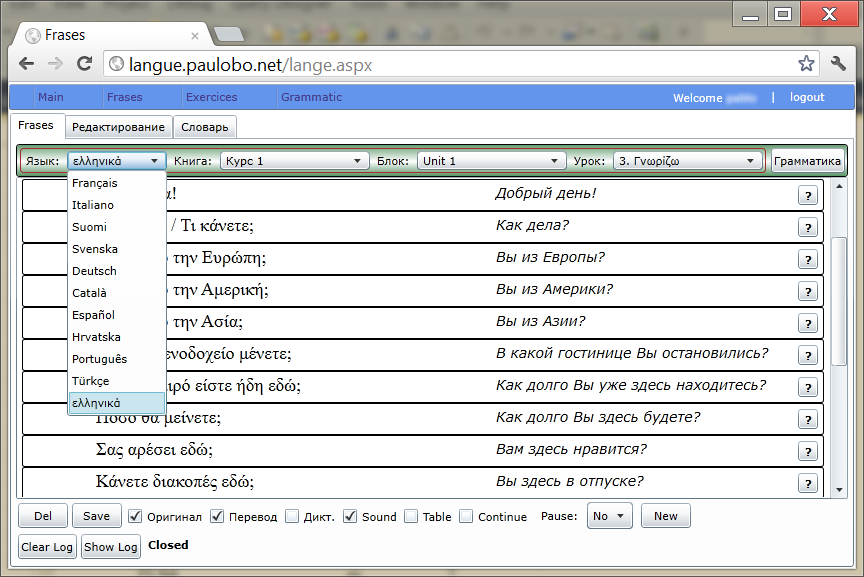Click the phrase list scrollbar thumb
The height and width of the screenshot is (577, 864).
[839, 301]
